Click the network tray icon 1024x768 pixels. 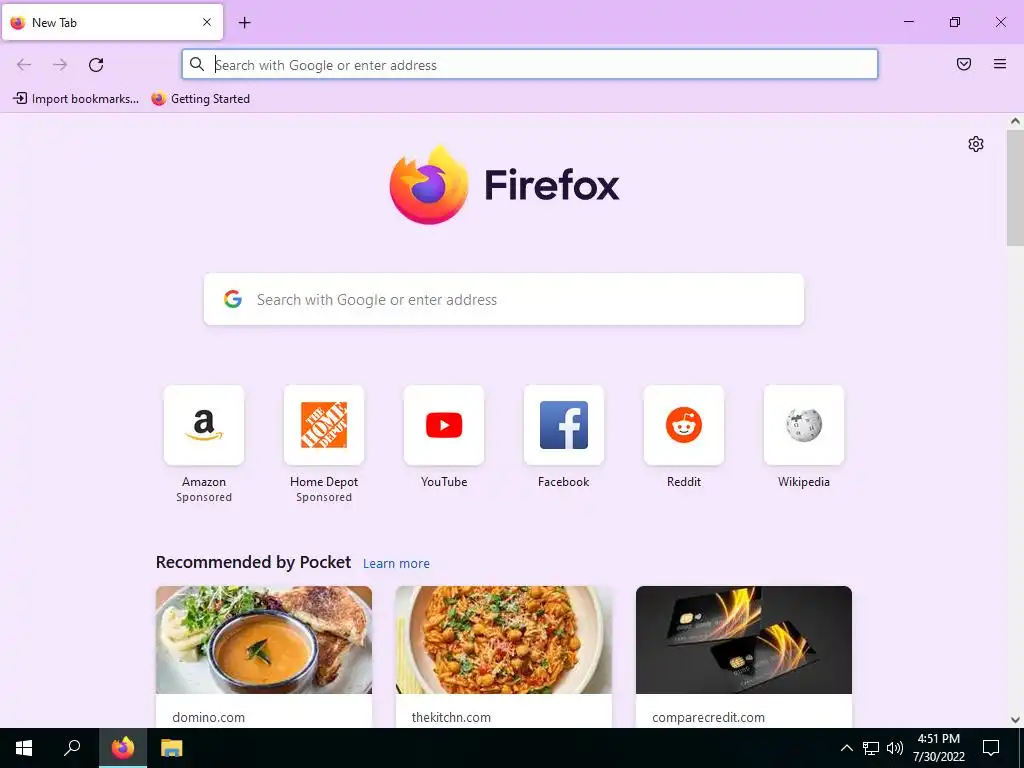pos(871,748)
